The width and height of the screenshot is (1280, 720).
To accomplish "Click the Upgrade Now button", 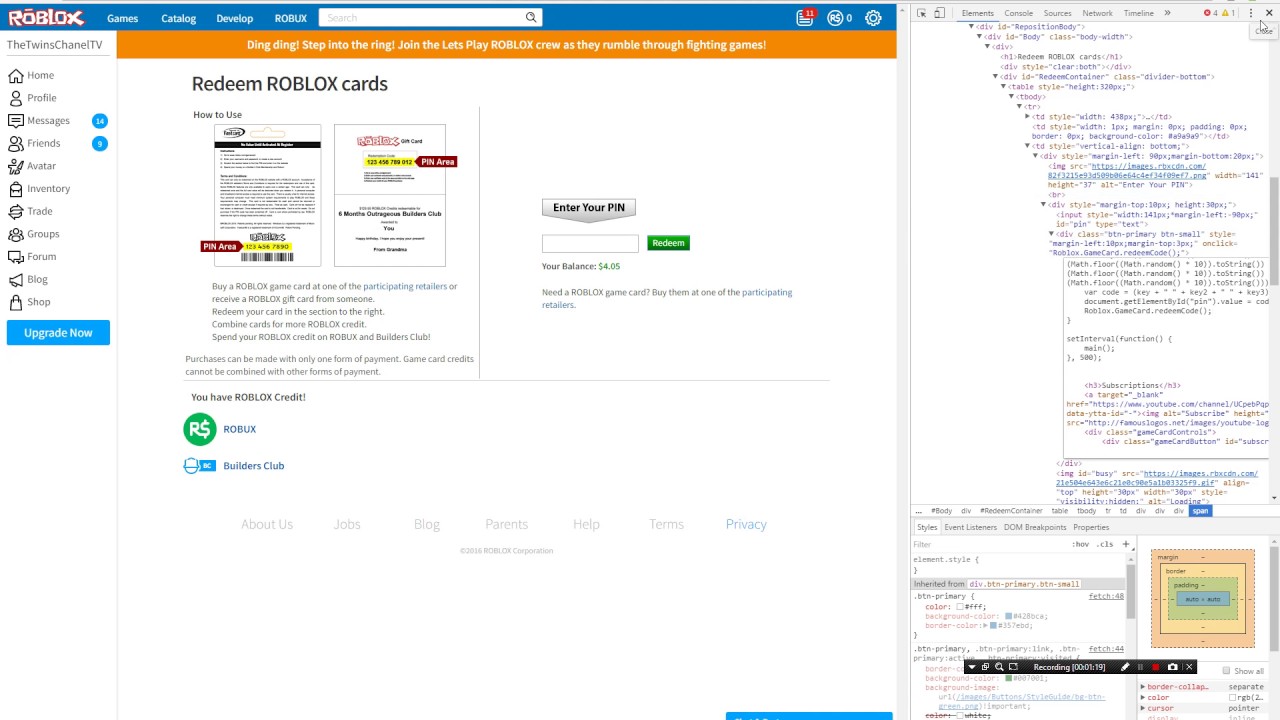I will click(x=58, y=333).
